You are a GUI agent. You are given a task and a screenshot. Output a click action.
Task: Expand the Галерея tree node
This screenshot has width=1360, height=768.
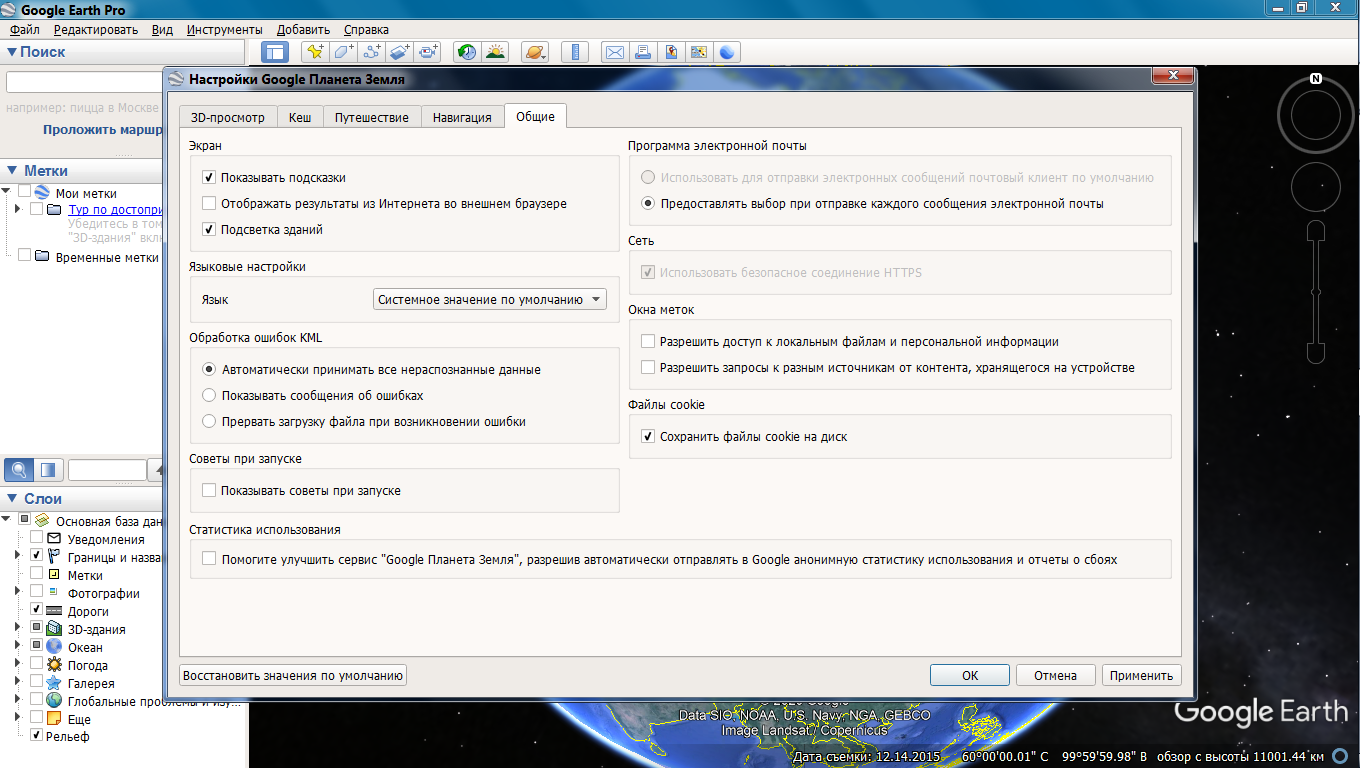17,681
